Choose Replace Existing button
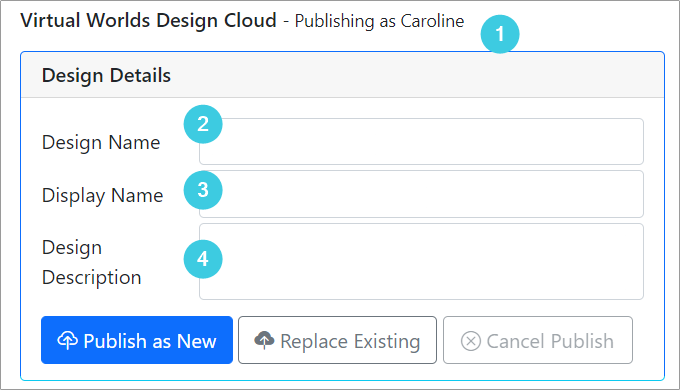Viewport: 680px width, 390px height. pos(337,340)
